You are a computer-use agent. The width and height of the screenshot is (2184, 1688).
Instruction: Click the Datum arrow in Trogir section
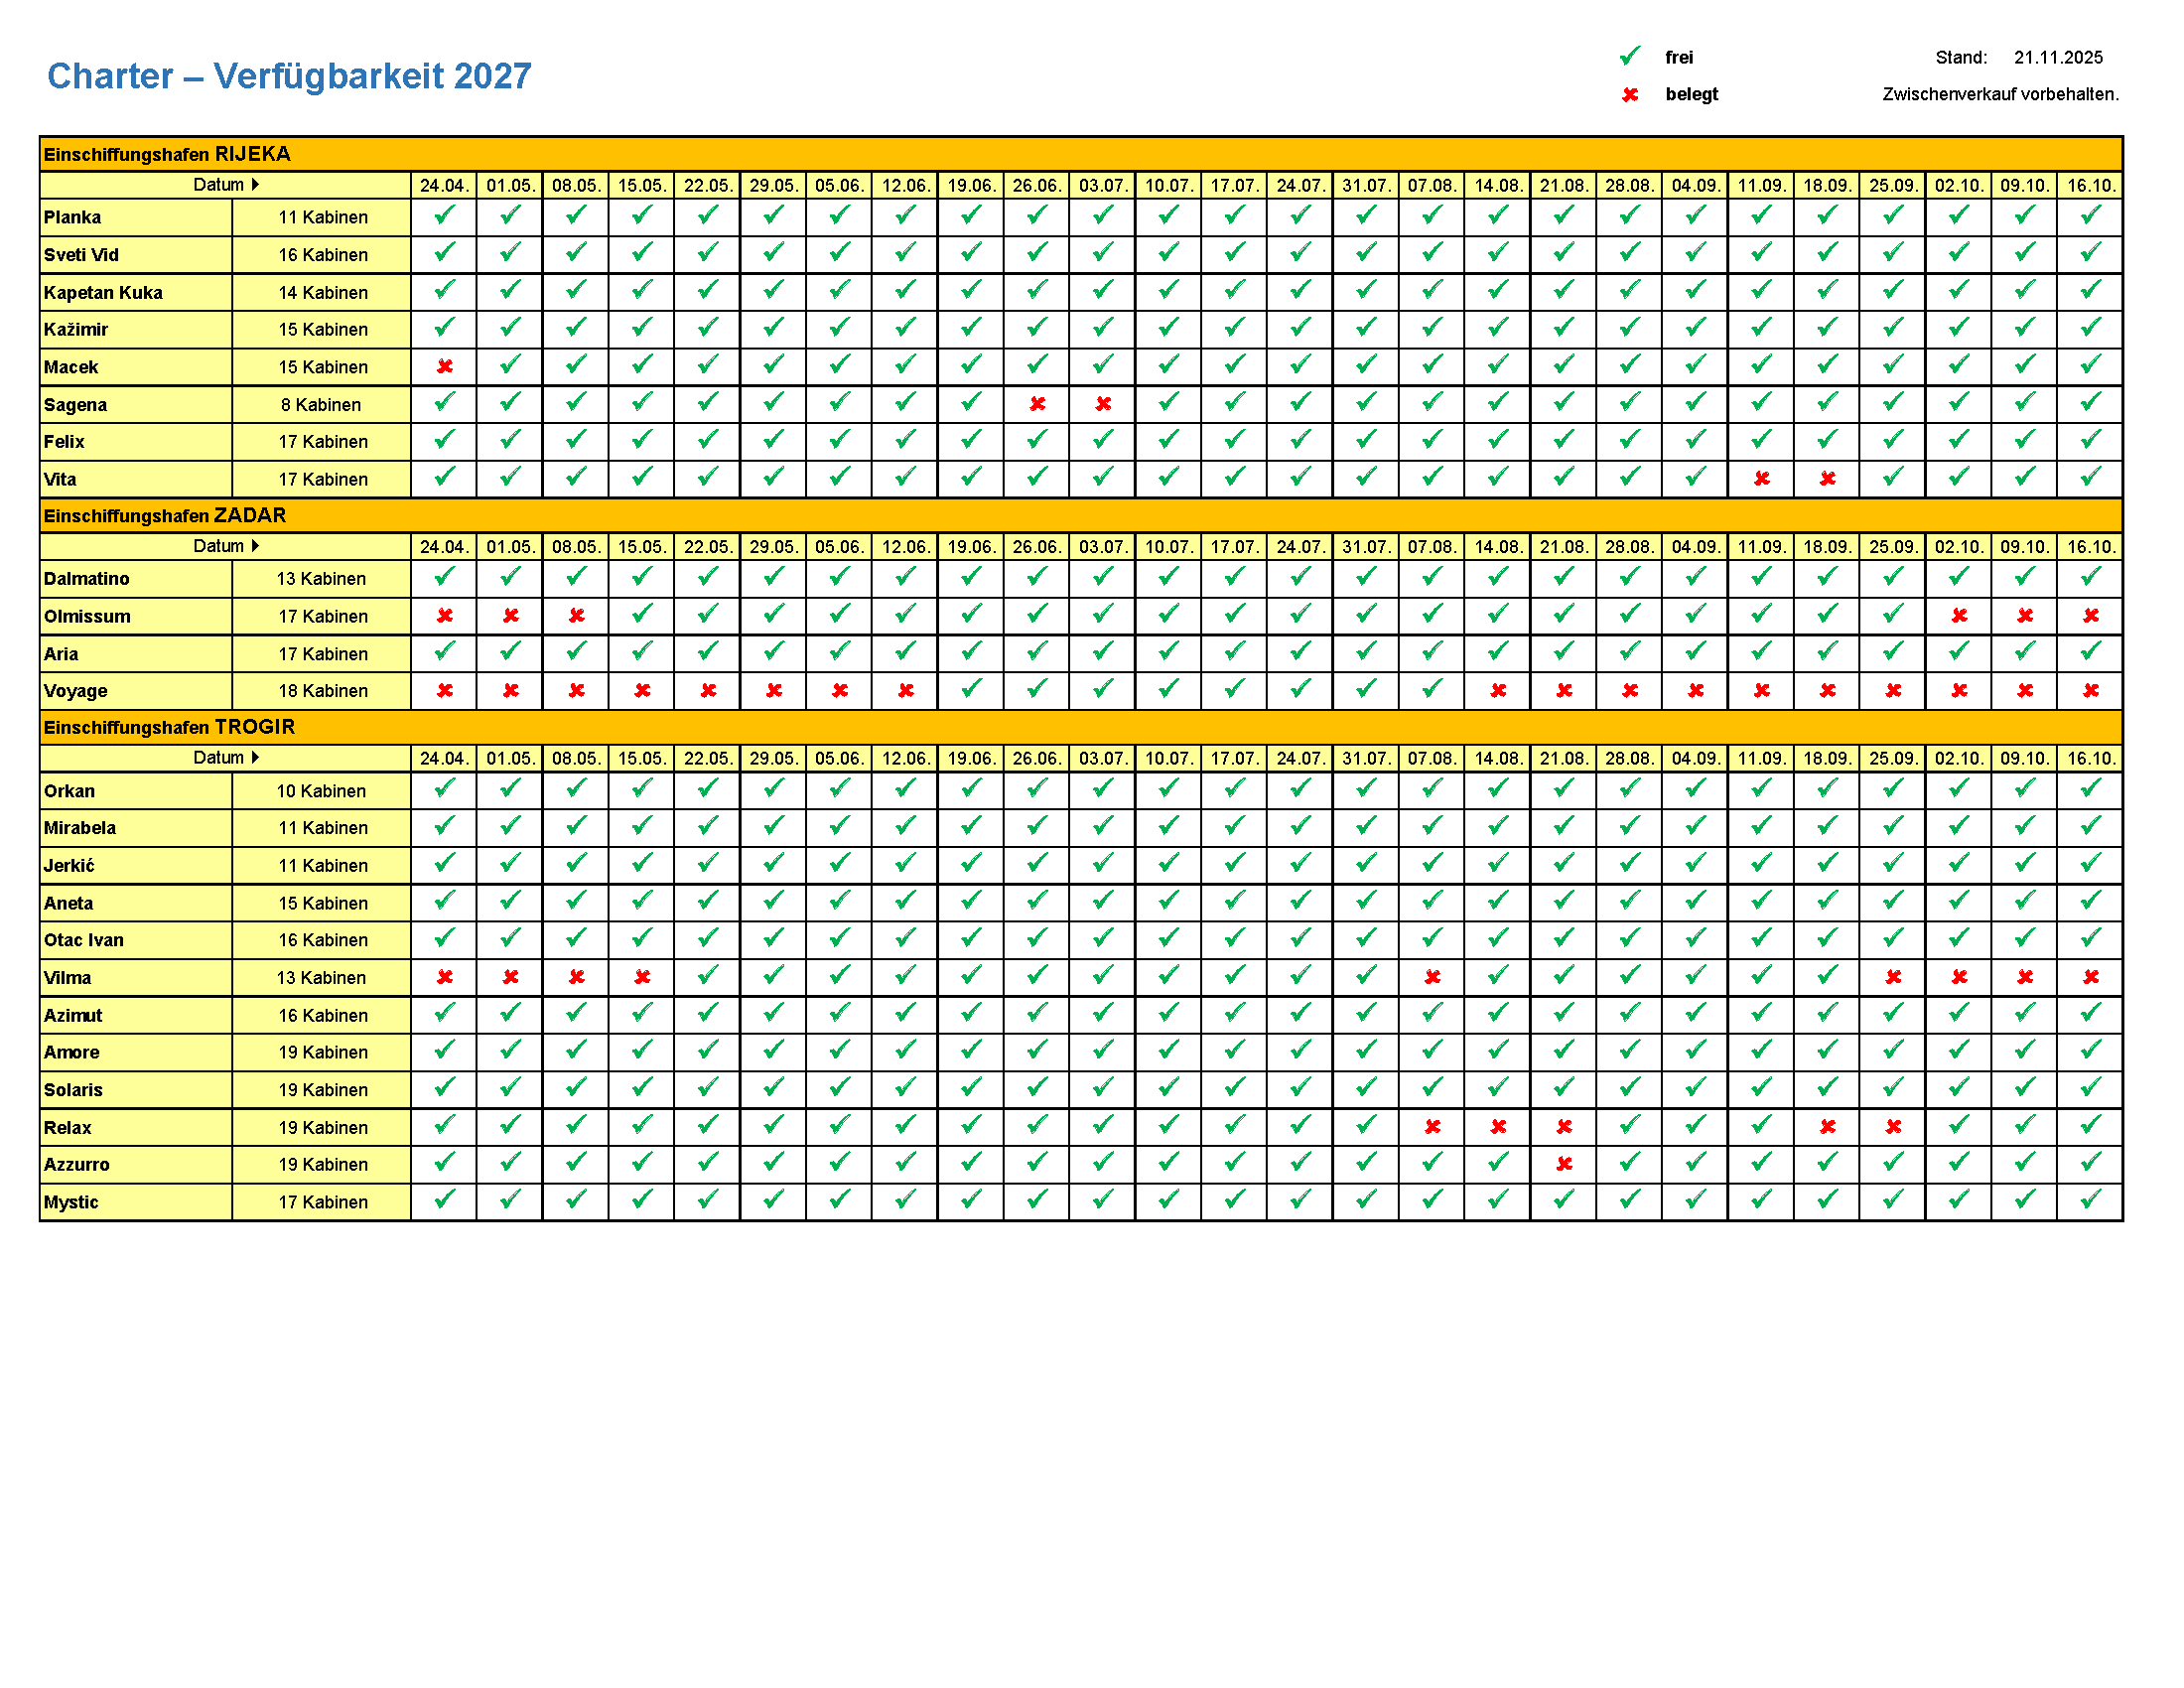coord(255,758)
